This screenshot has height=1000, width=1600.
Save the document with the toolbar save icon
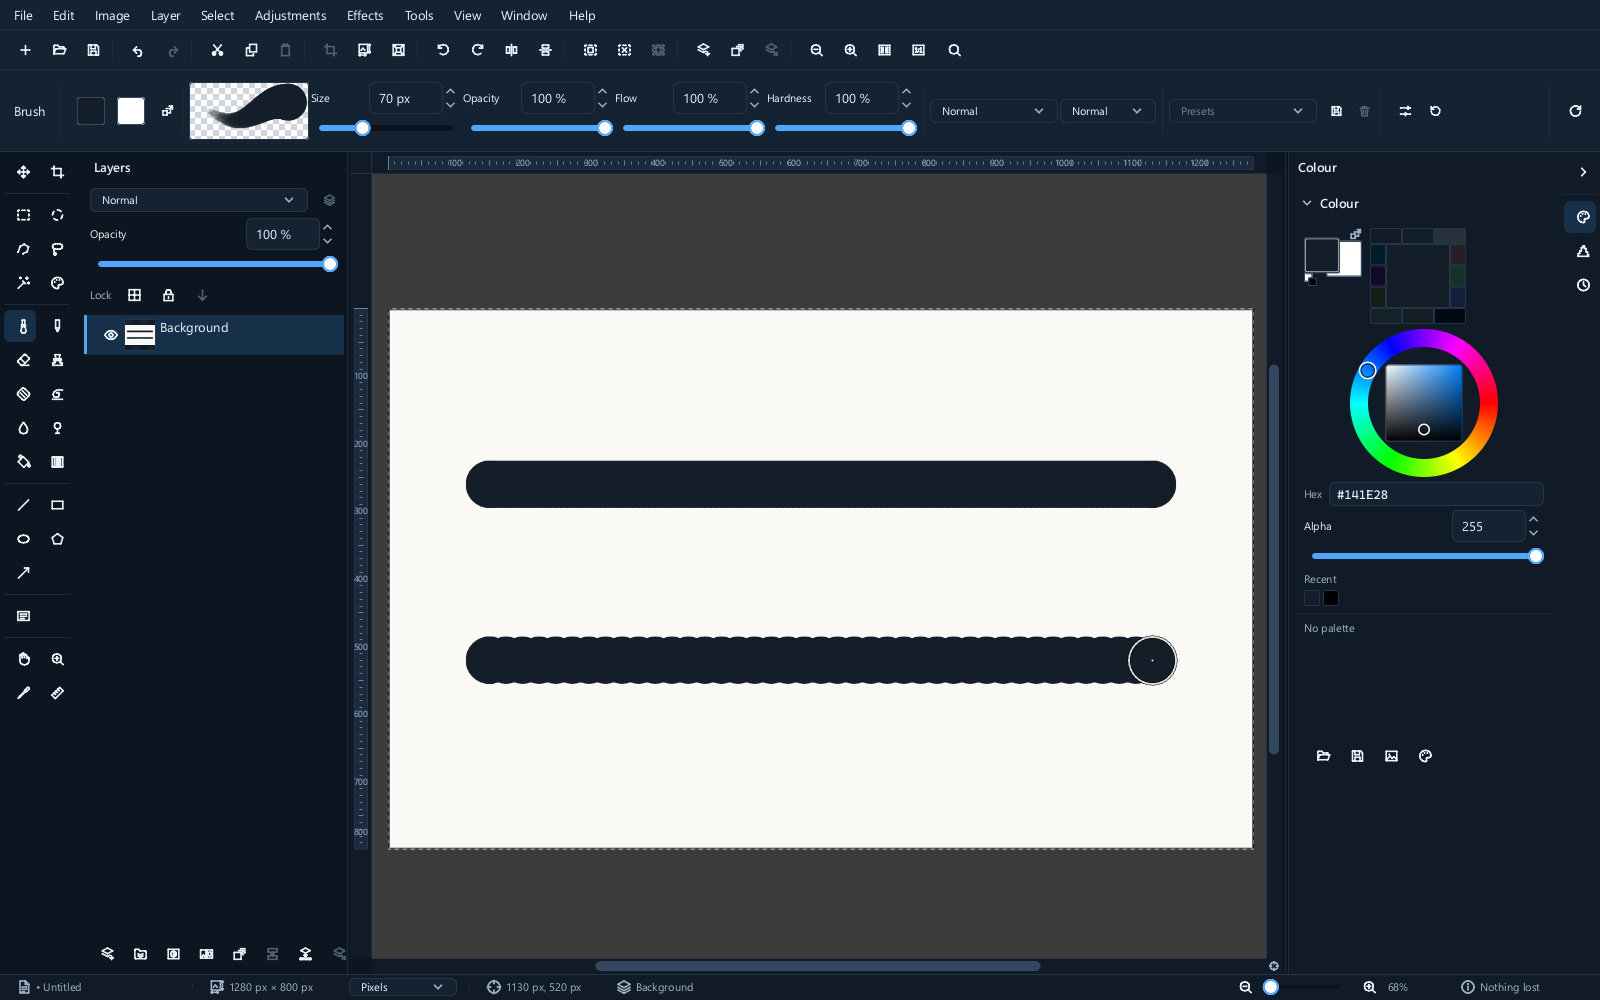tap(93, 50)
